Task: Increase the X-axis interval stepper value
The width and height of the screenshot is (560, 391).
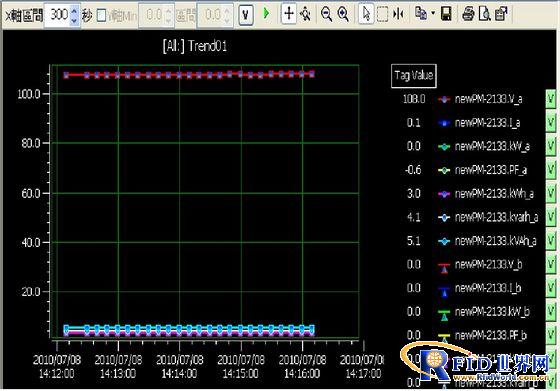Action: pos(74,10)
